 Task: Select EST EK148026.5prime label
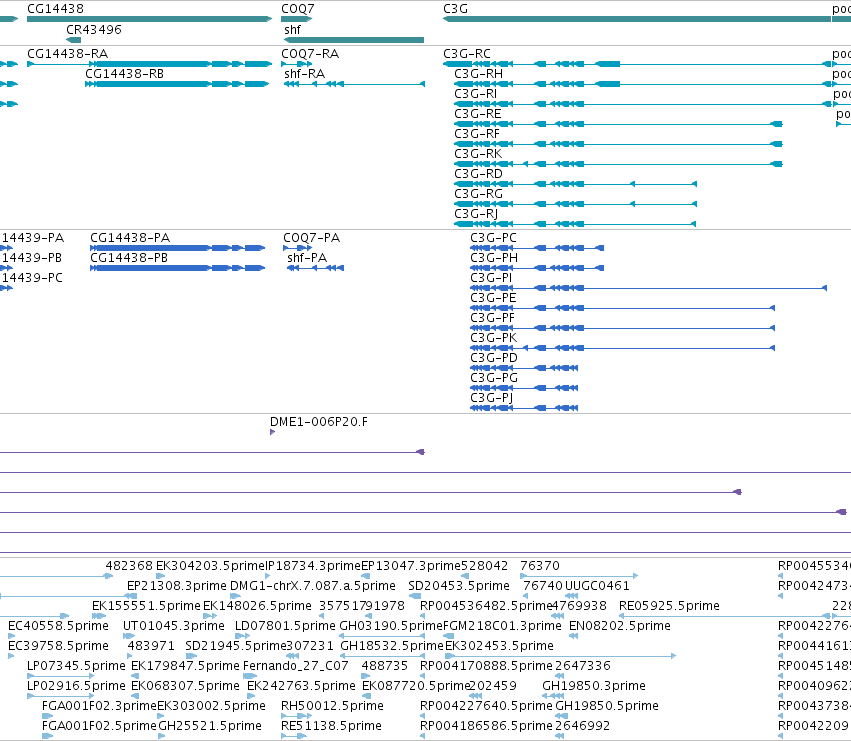tap(257, 606)
